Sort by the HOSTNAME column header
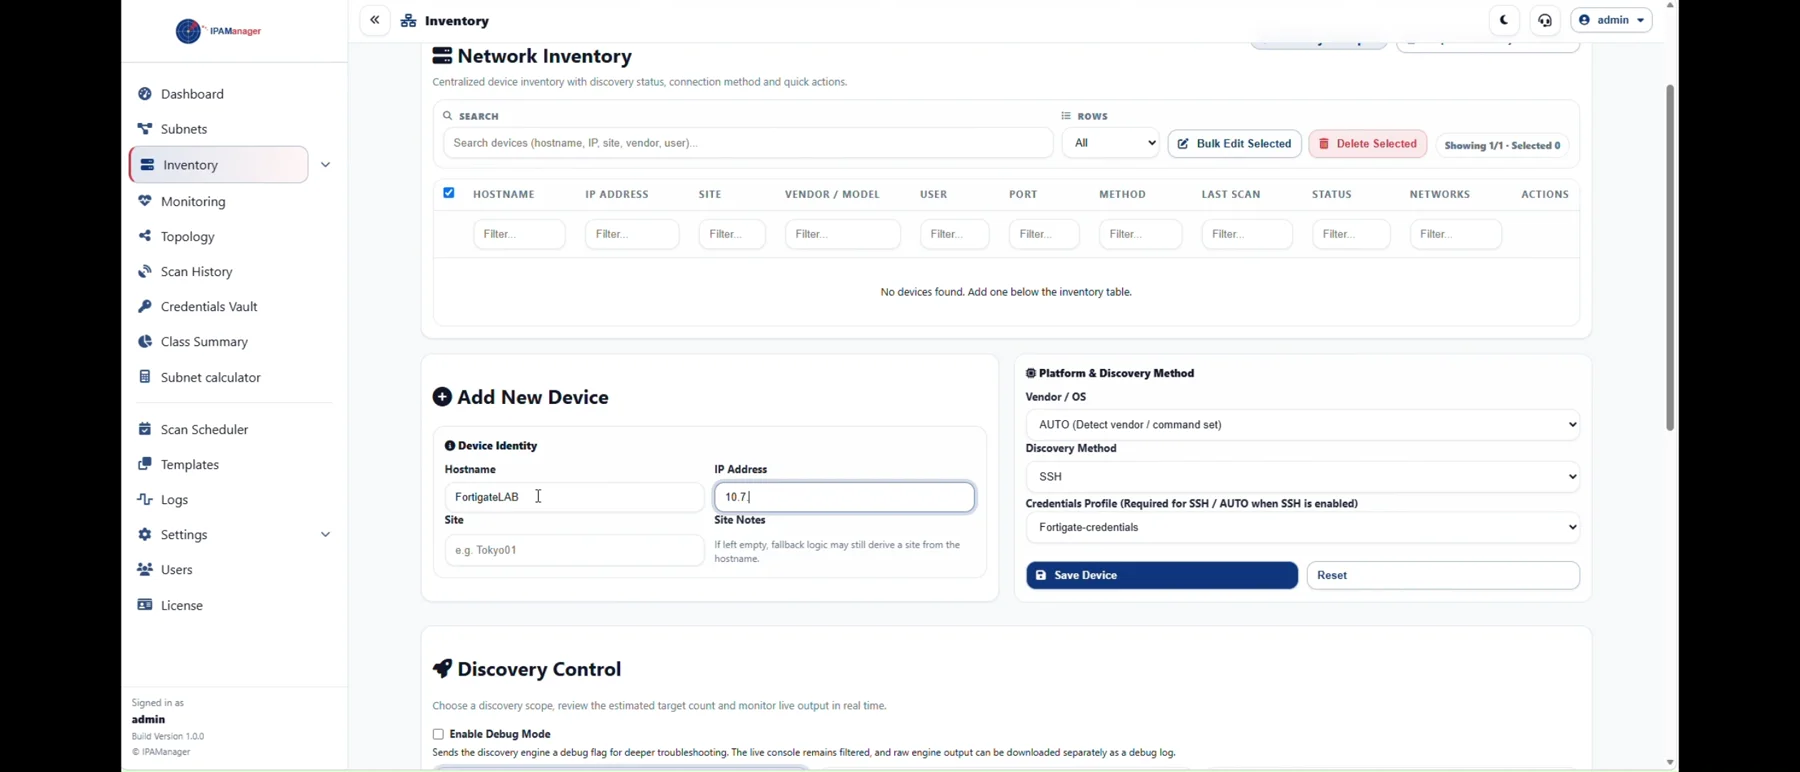This screenshot has width=1800, height=772. click(x=504, y=194)
